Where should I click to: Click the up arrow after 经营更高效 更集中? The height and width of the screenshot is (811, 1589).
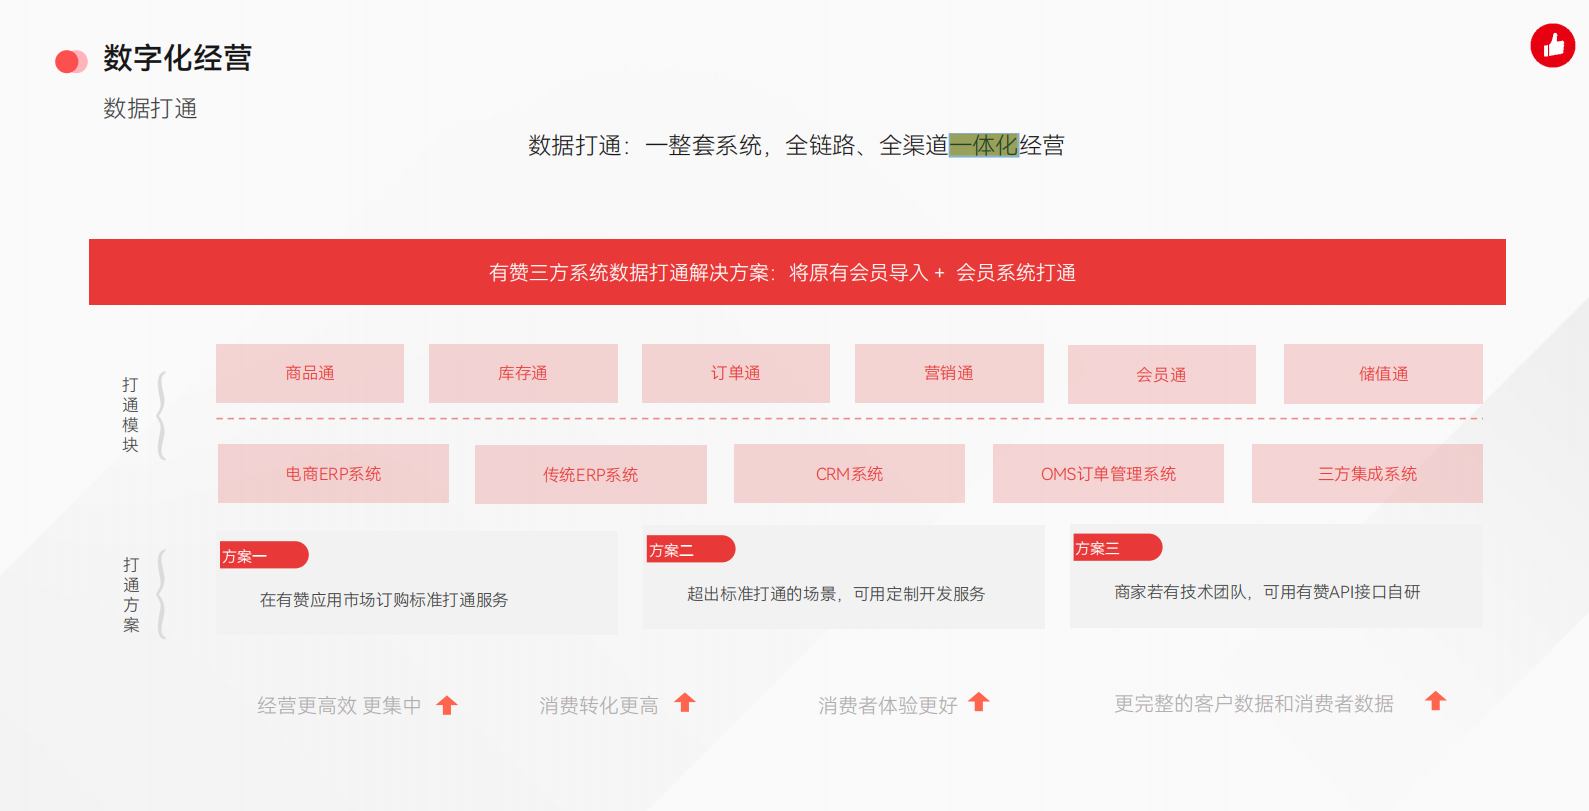[x=447, y=705]
